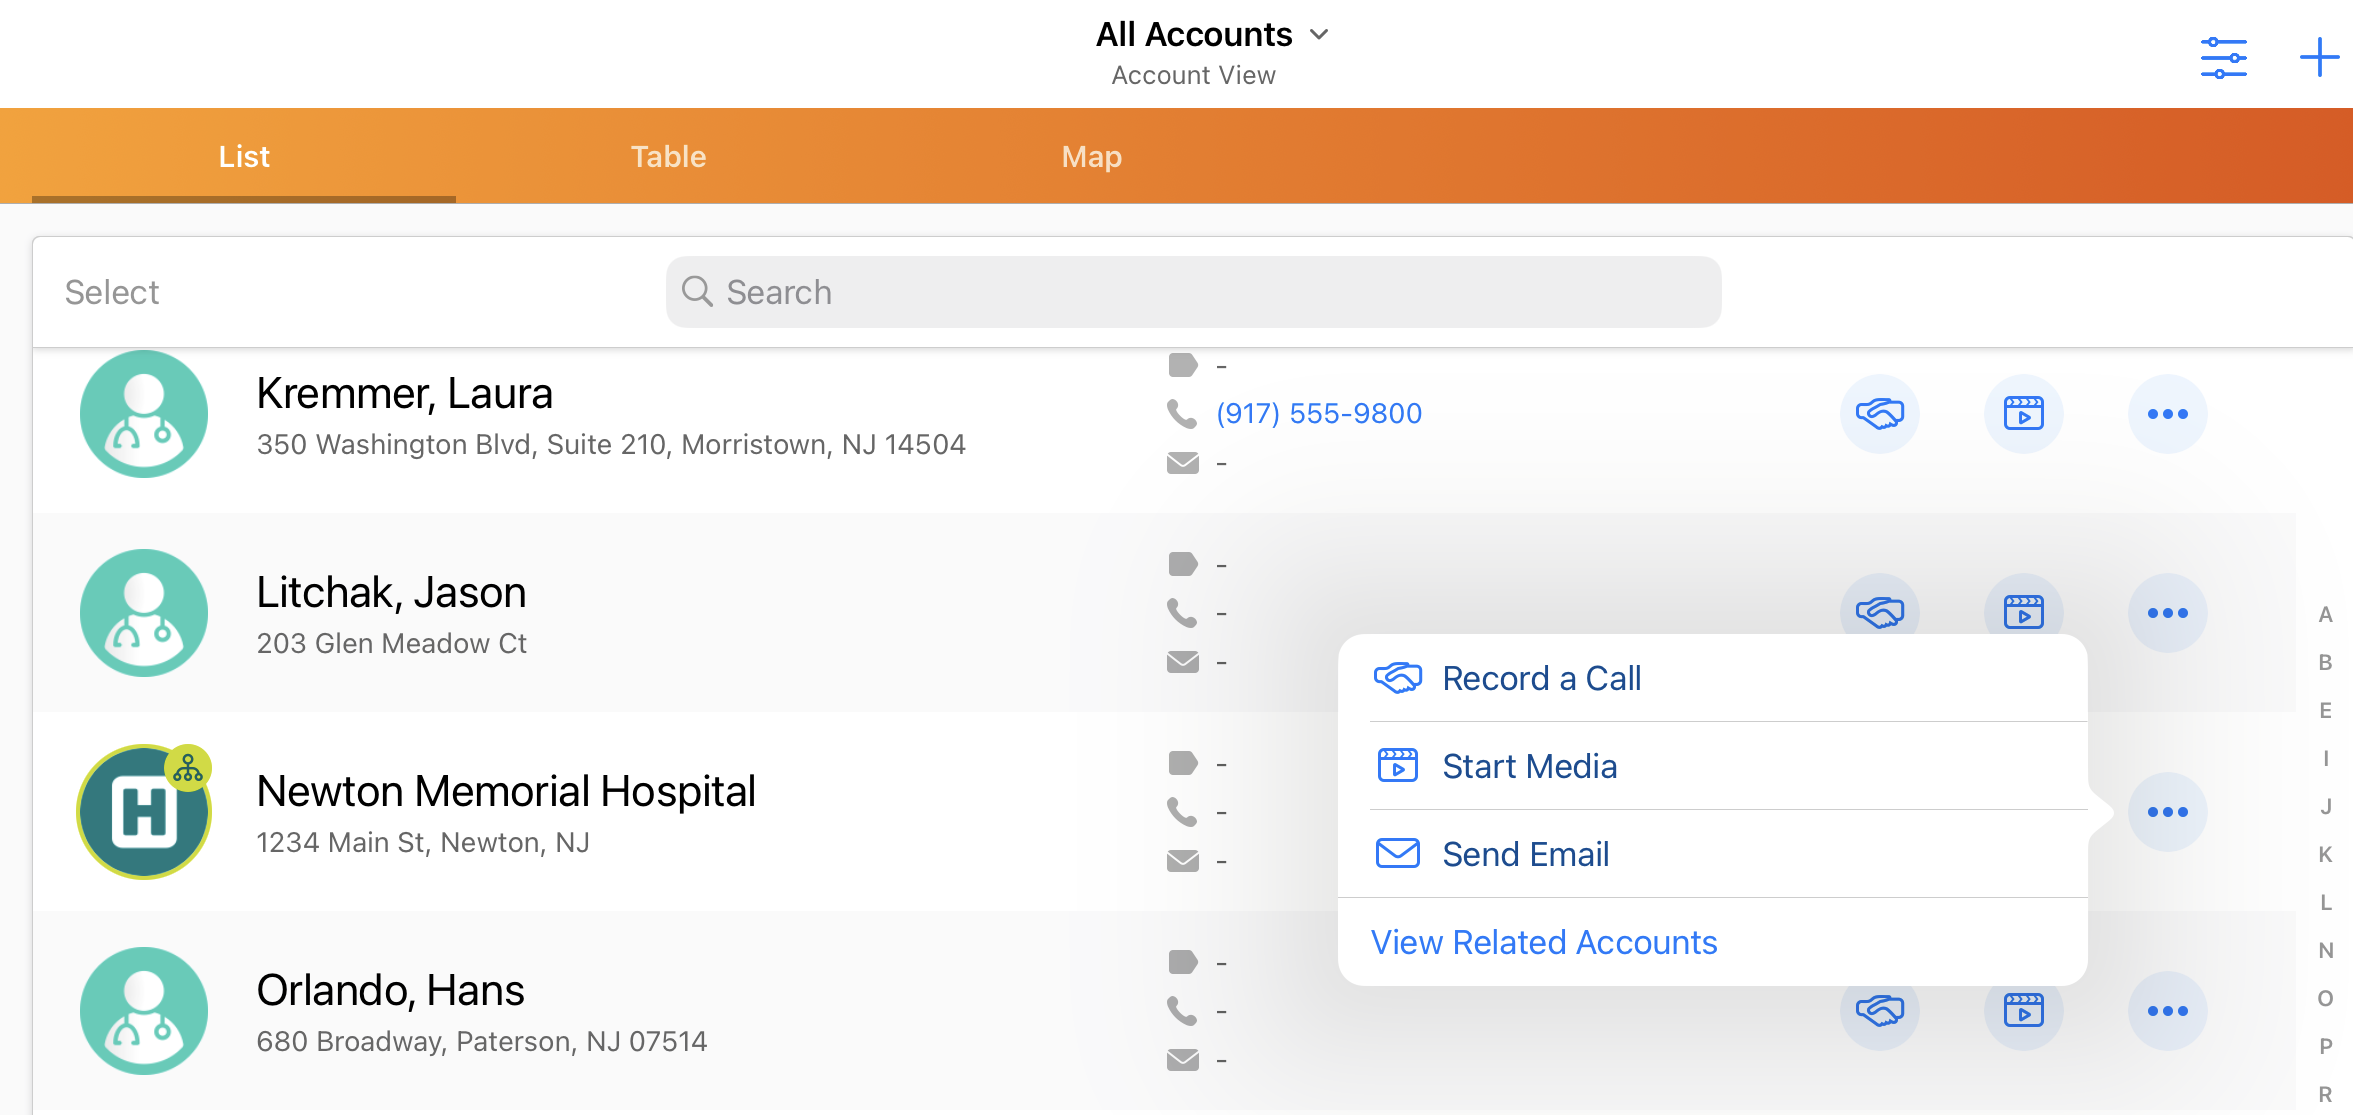Choose Start Media from popup menu

tap(1528, 766)
